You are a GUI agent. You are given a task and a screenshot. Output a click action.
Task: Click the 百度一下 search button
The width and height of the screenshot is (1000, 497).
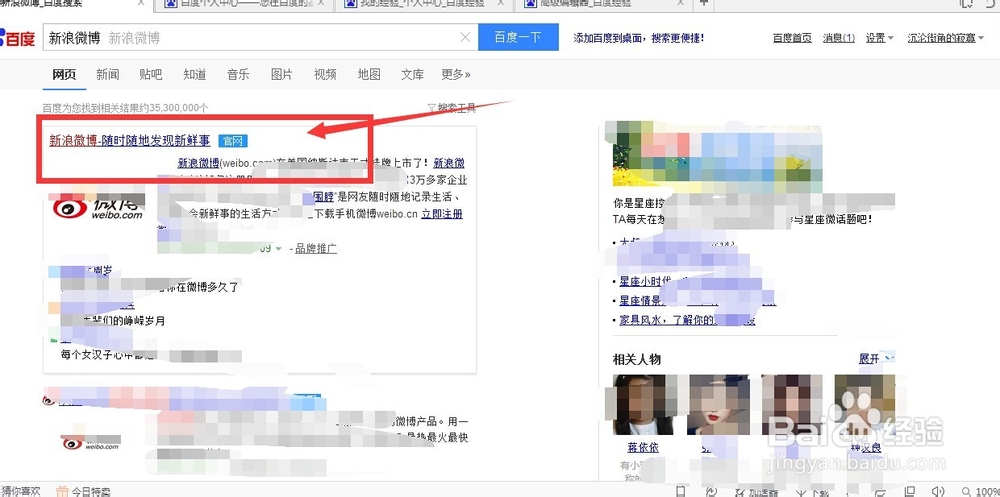pos(518,37)
